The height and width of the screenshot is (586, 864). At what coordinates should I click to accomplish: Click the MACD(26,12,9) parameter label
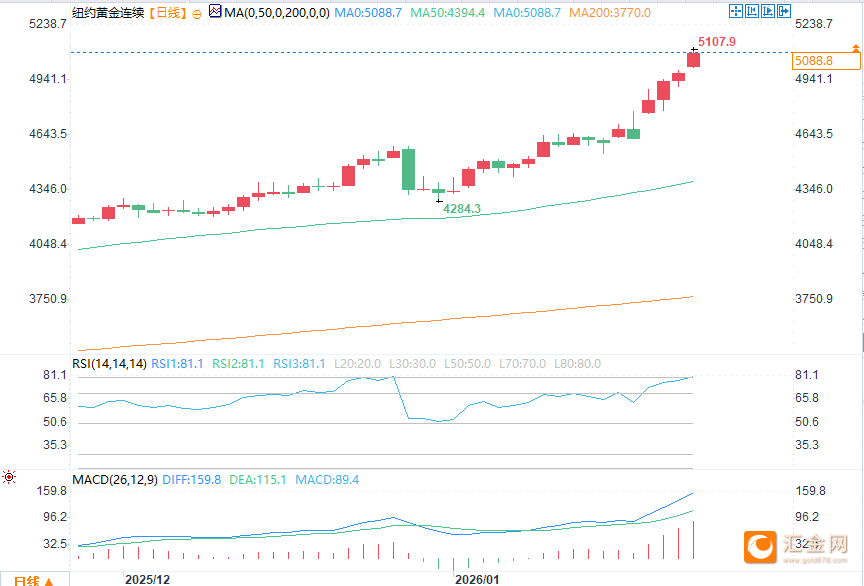[x=115, y=480]
